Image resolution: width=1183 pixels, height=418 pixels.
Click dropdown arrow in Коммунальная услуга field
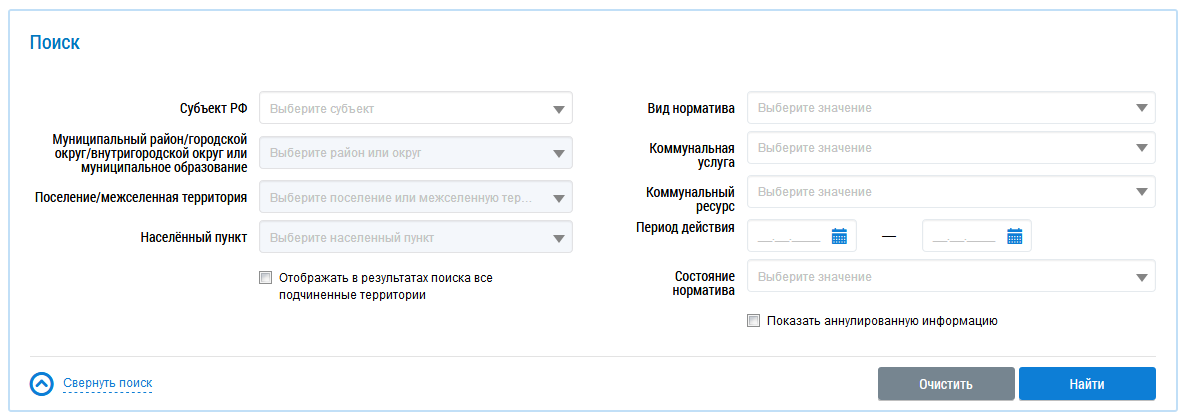[x=1142, y=148]
